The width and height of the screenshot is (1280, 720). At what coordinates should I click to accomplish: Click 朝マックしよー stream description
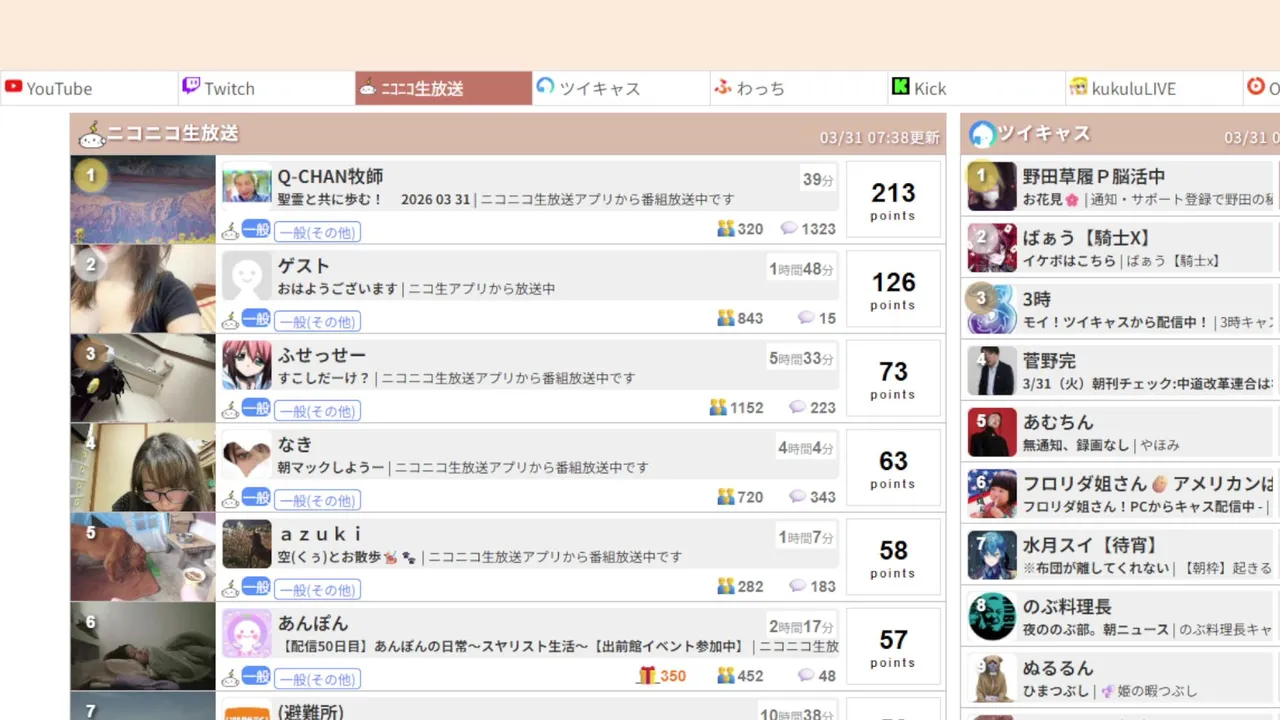click(463, 468)
